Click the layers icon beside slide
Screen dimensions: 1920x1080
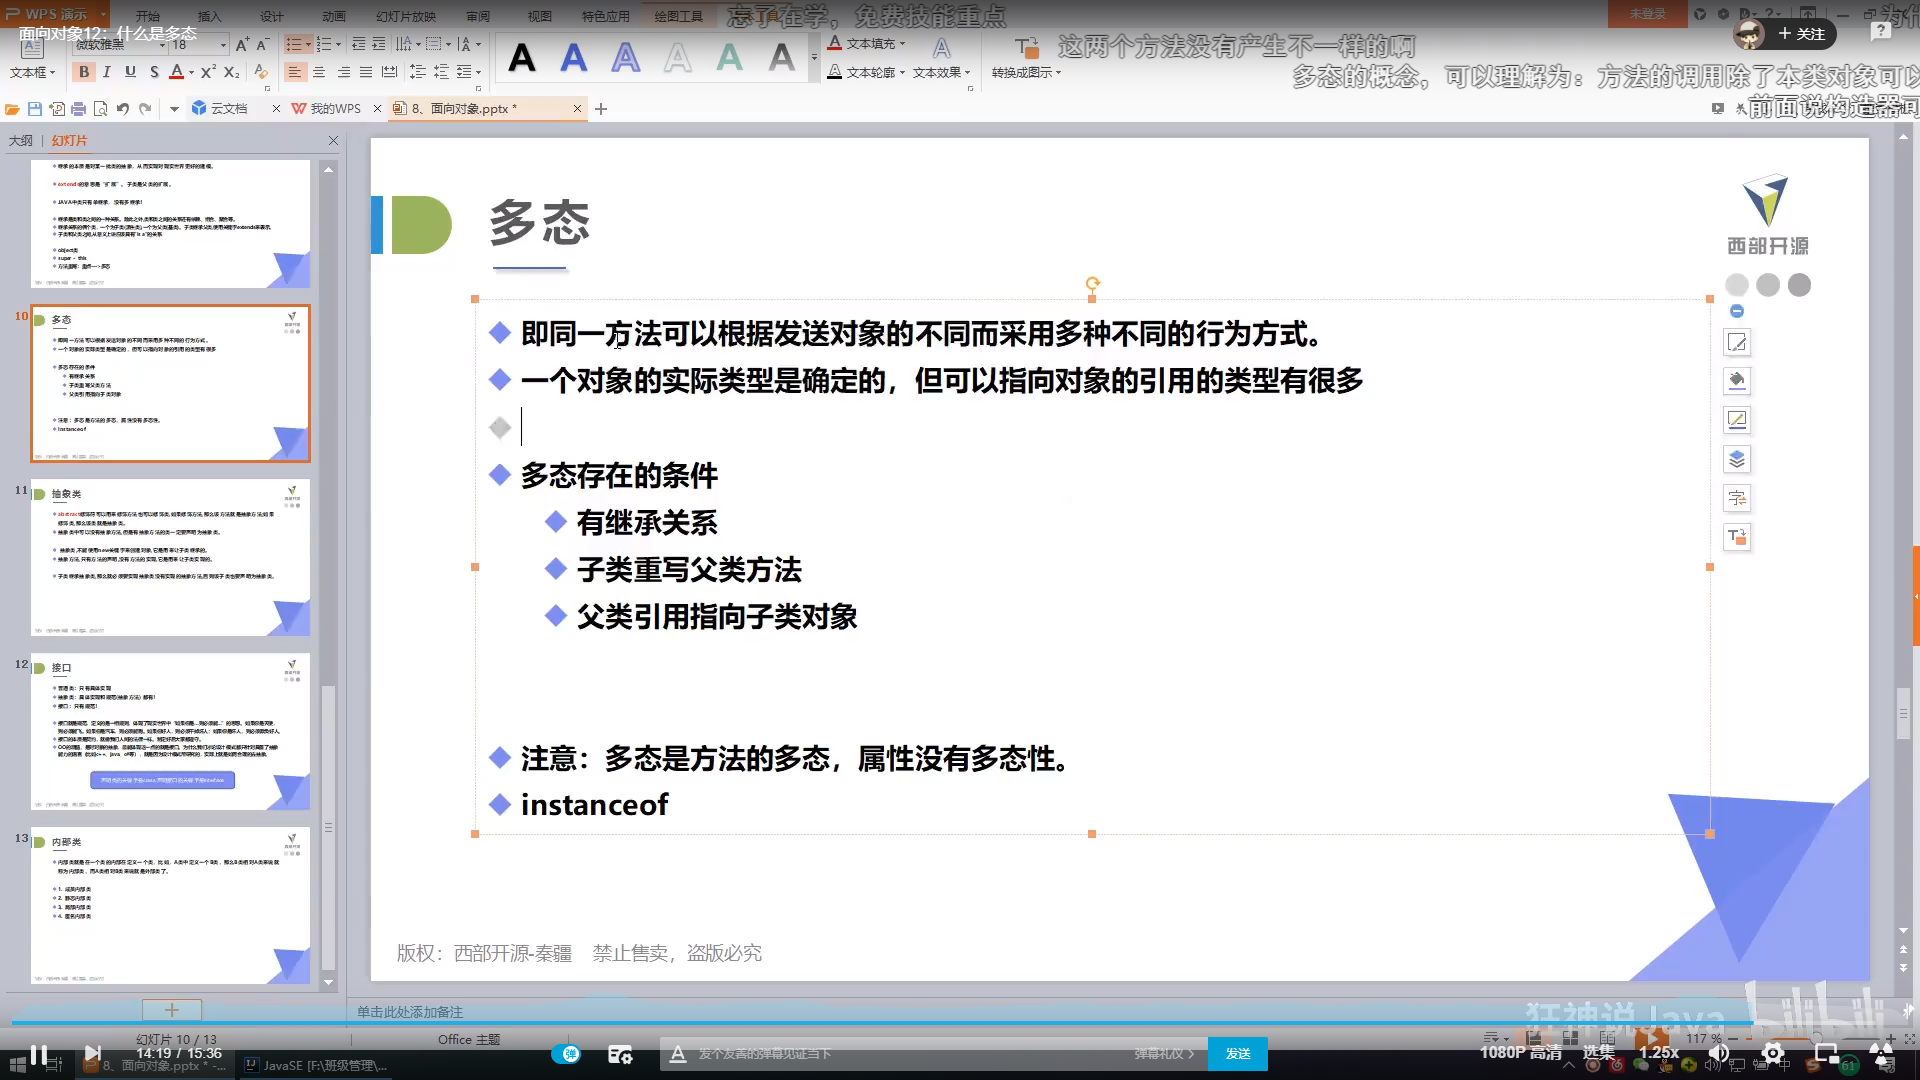pyautogui.click(x=1737, y=459)
